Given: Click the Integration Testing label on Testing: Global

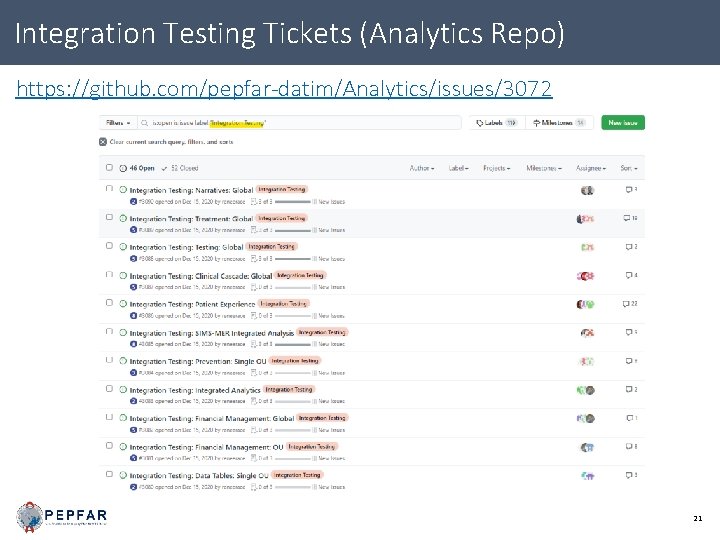Looking at the screenshot, I should click(272, 246).
